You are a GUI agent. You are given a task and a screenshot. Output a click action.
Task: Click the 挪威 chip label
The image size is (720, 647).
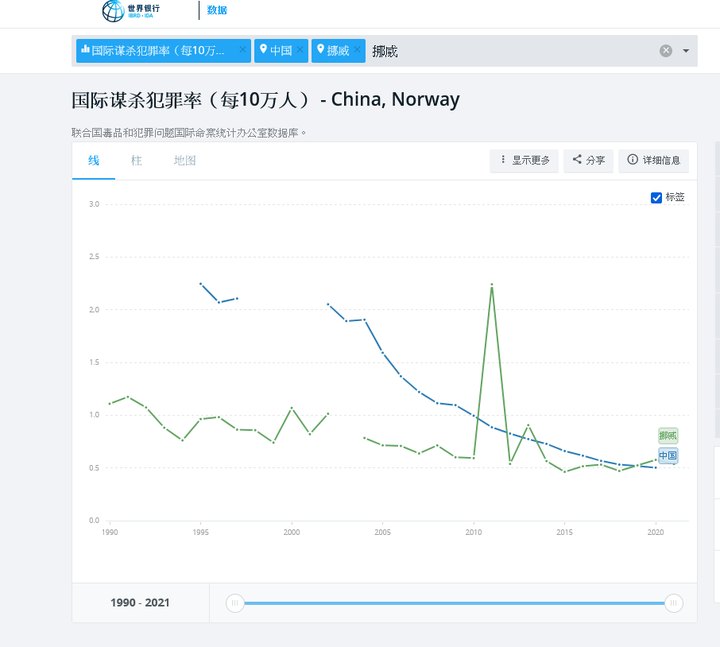pyautogui.click(x=338, y=51)
